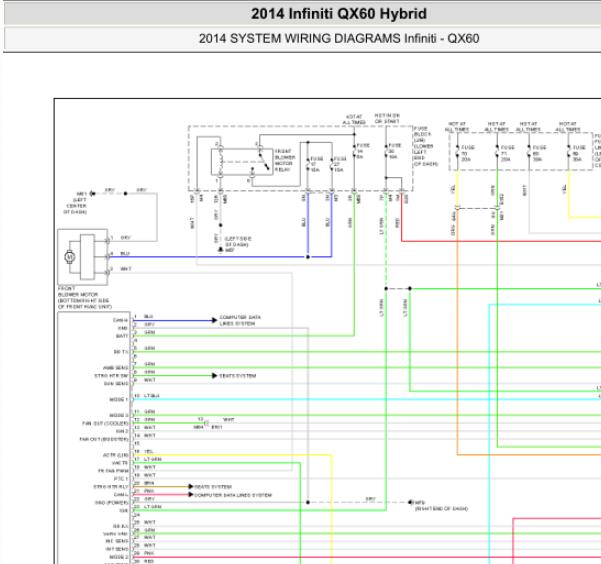Click the "HOT IN ON OR START" label

click(x=387, y=118)
